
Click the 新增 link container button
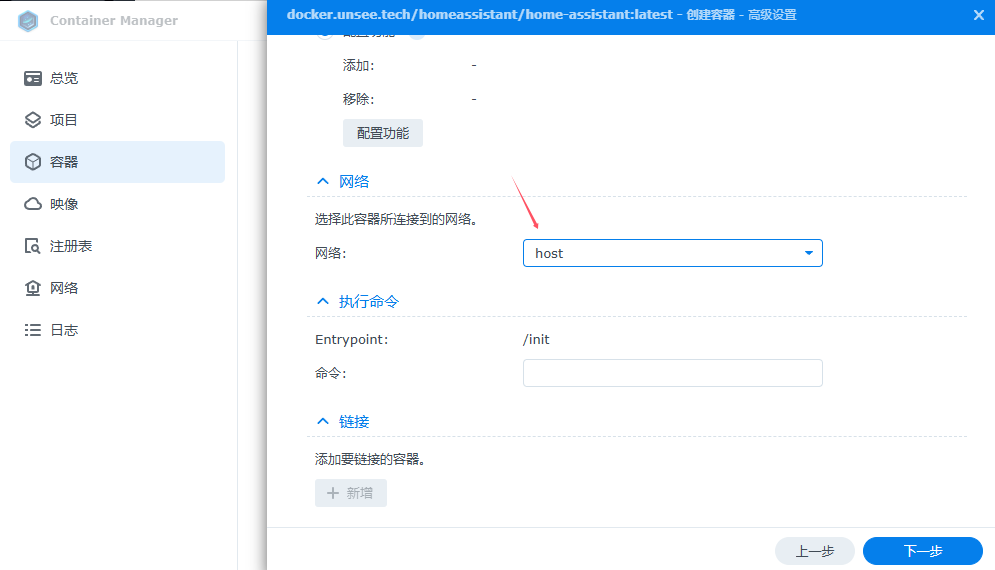click(351, 493)
